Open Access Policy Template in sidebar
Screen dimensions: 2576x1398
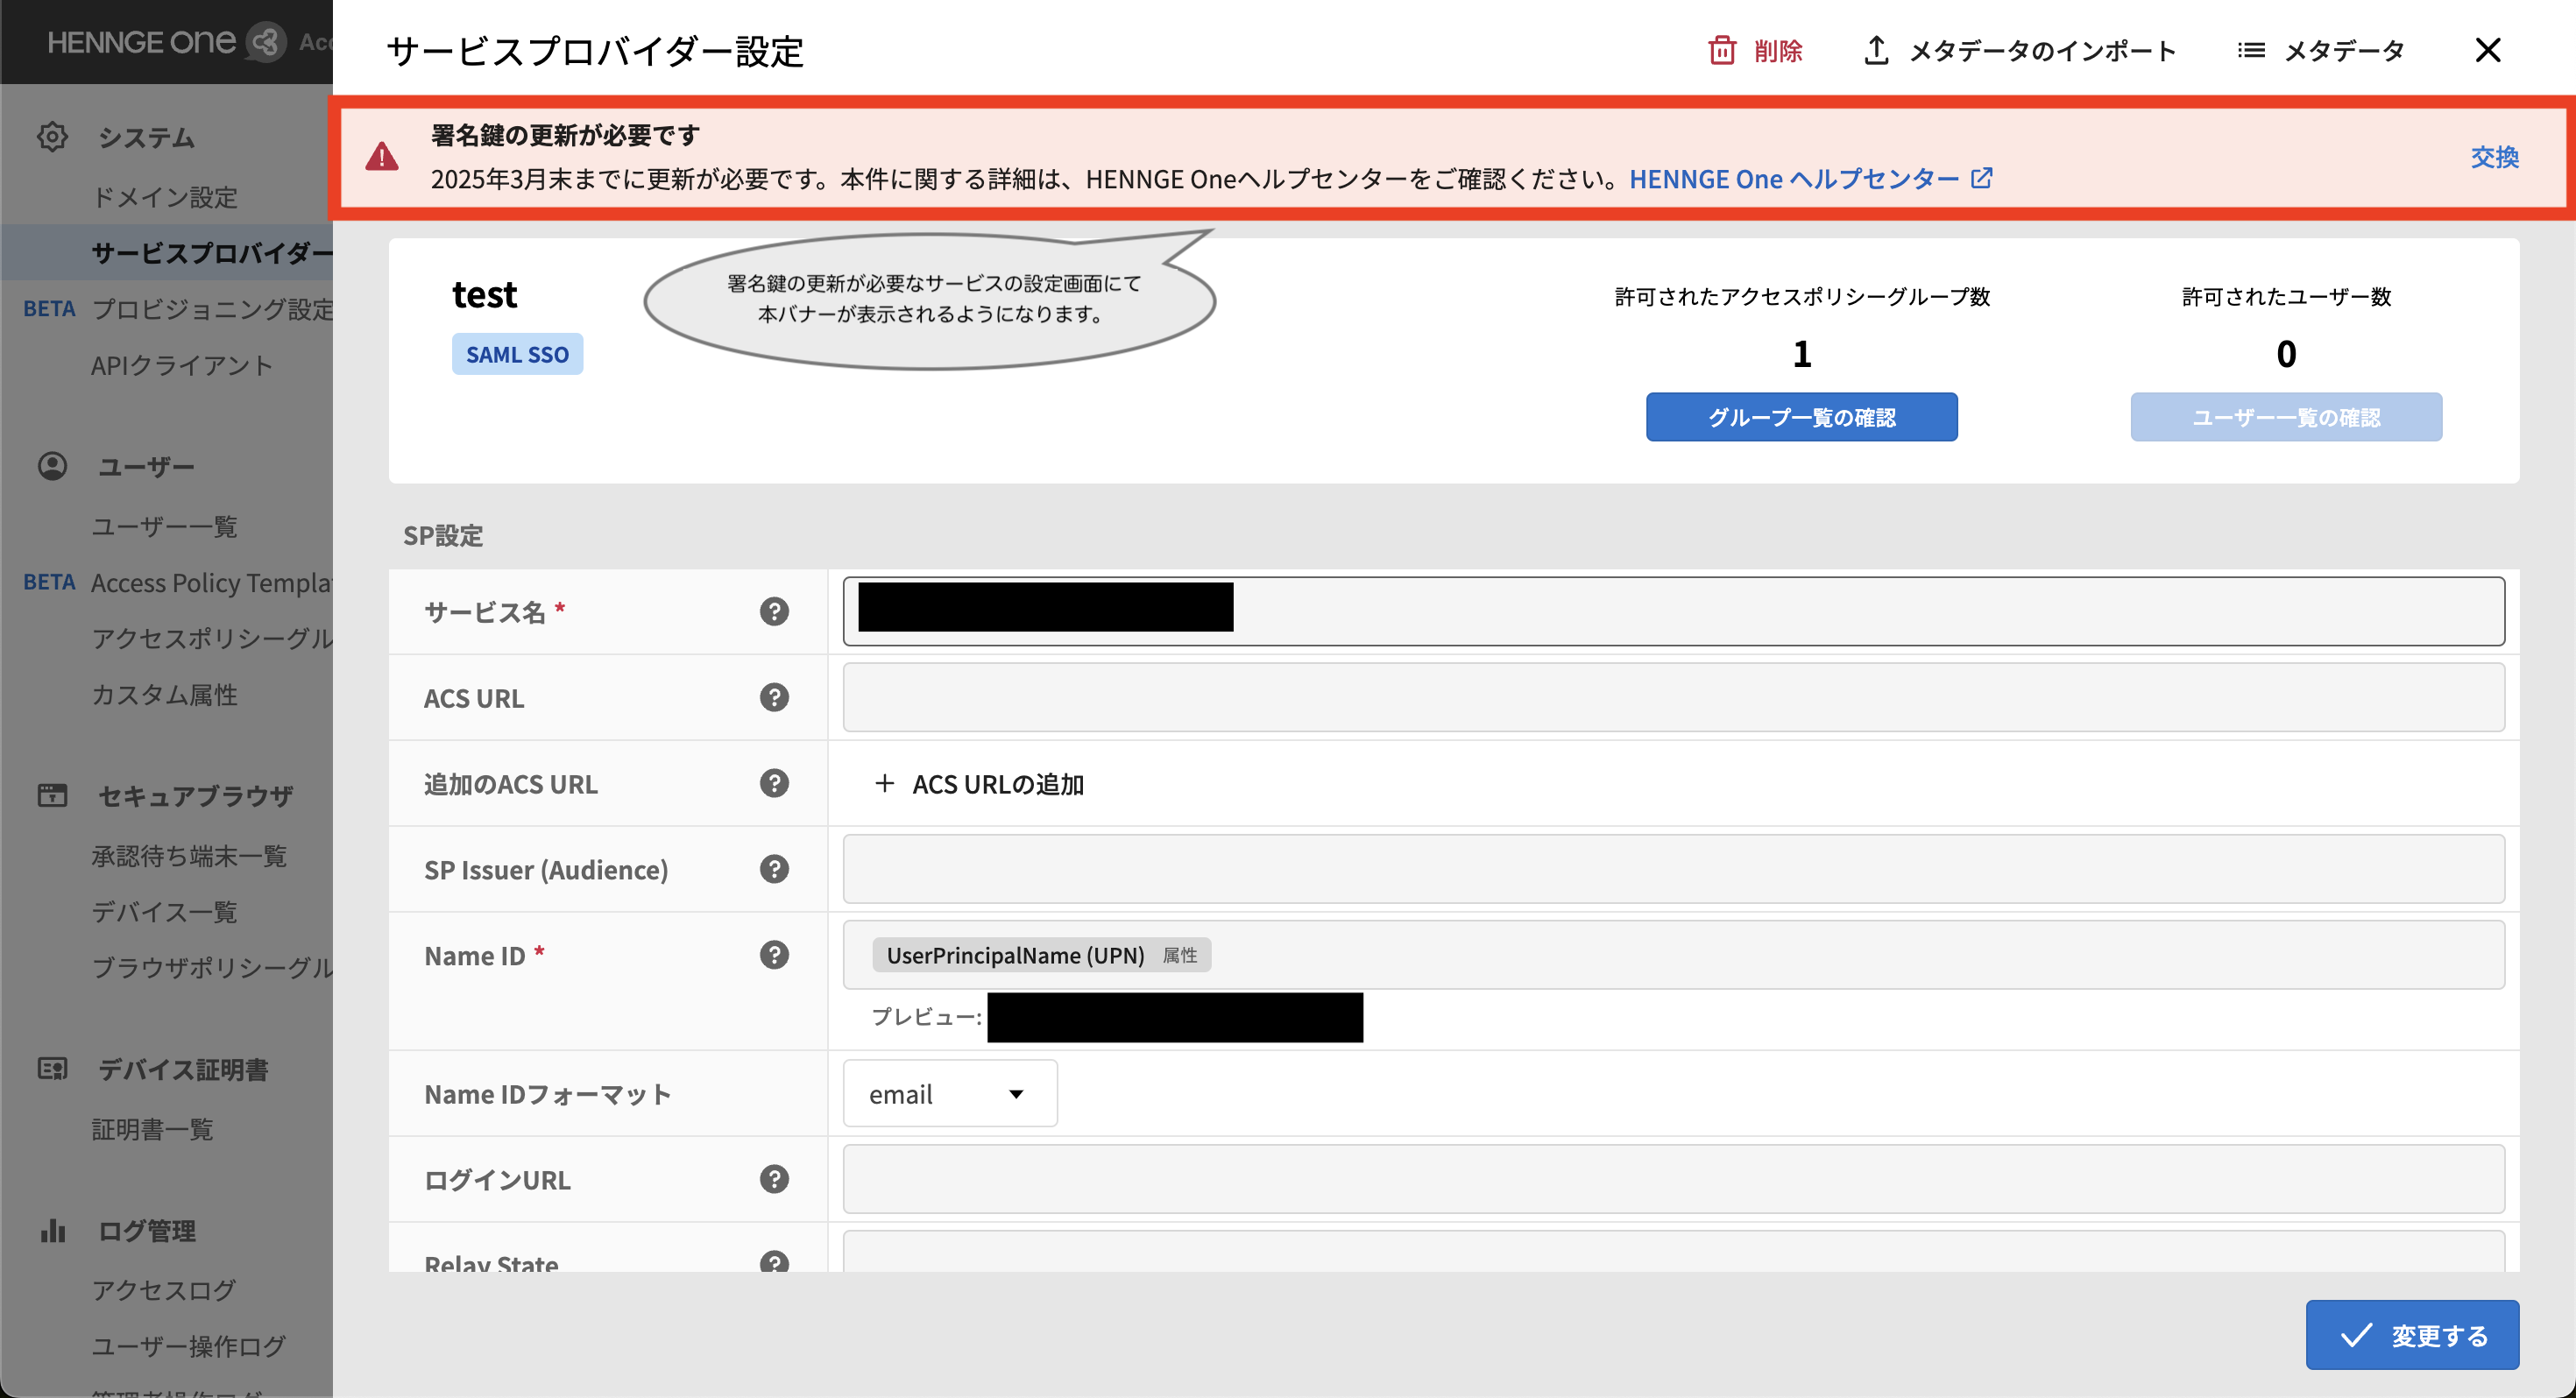(212, 583)
